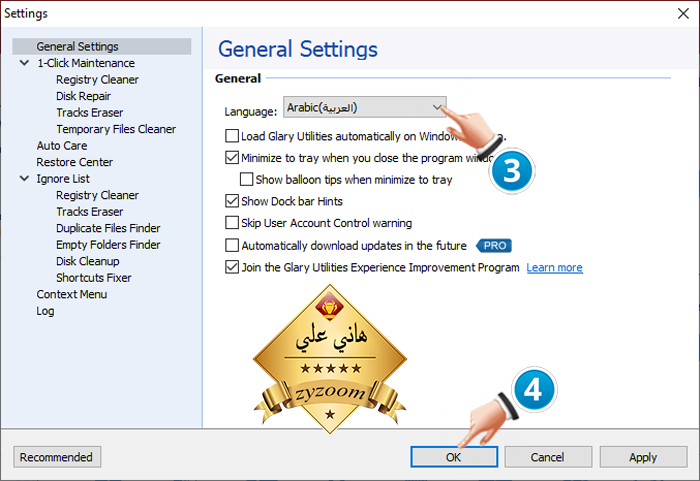Select Tracks Eraser under 1-Click Maintenance
Viewport: 700px width, 481px height.
pos(90,113)
